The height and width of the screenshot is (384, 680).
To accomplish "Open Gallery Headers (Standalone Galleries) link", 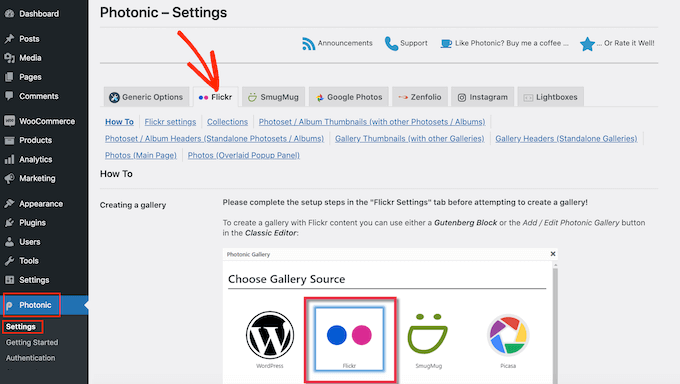I will pos(566,138).
